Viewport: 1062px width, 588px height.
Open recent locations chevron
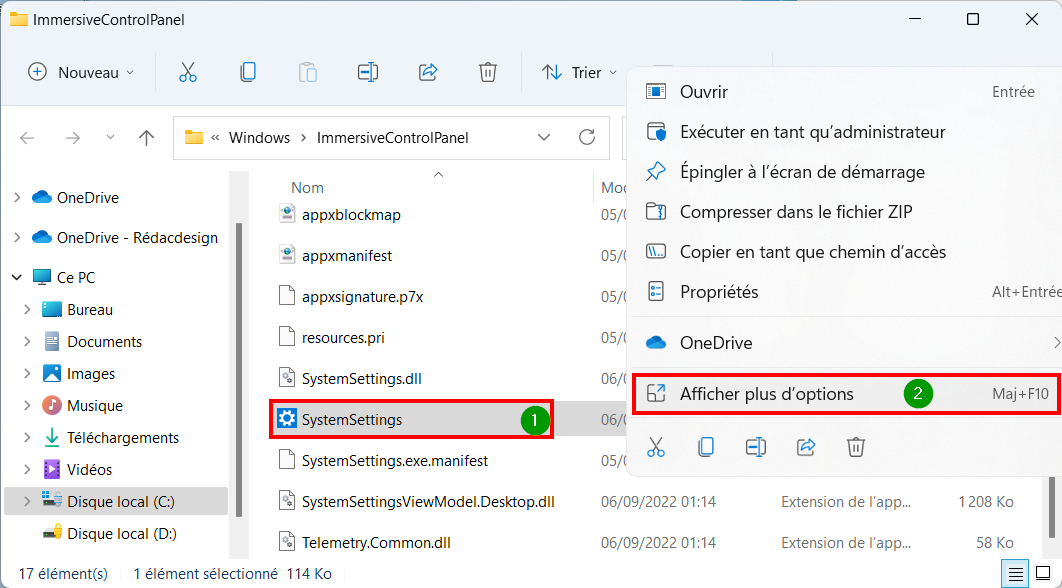click(110, 138)
